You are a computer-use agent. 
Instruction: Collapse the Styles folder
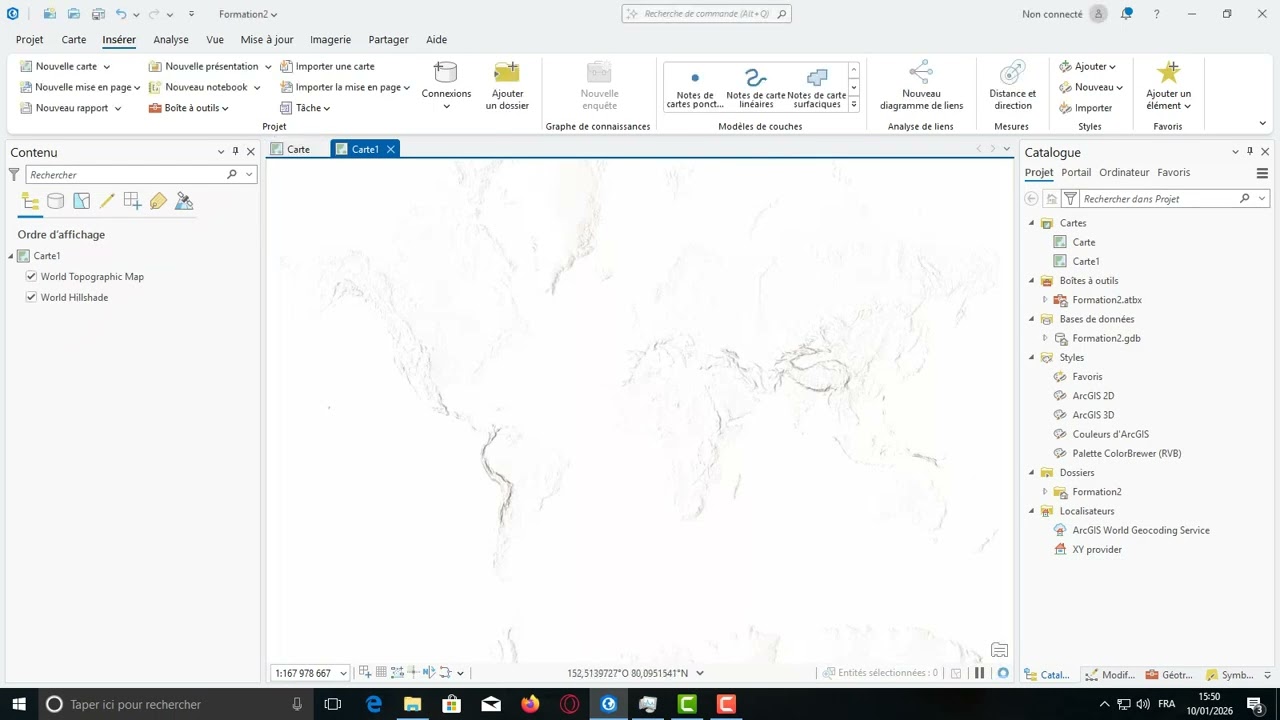coord(1032,357)
